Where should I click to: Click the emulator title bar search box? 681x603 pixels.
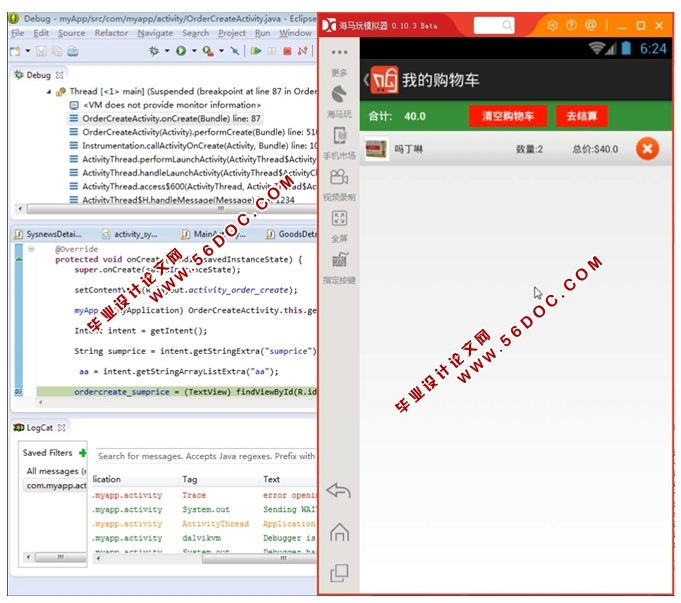pyautogui.click(x=494, y=25)
